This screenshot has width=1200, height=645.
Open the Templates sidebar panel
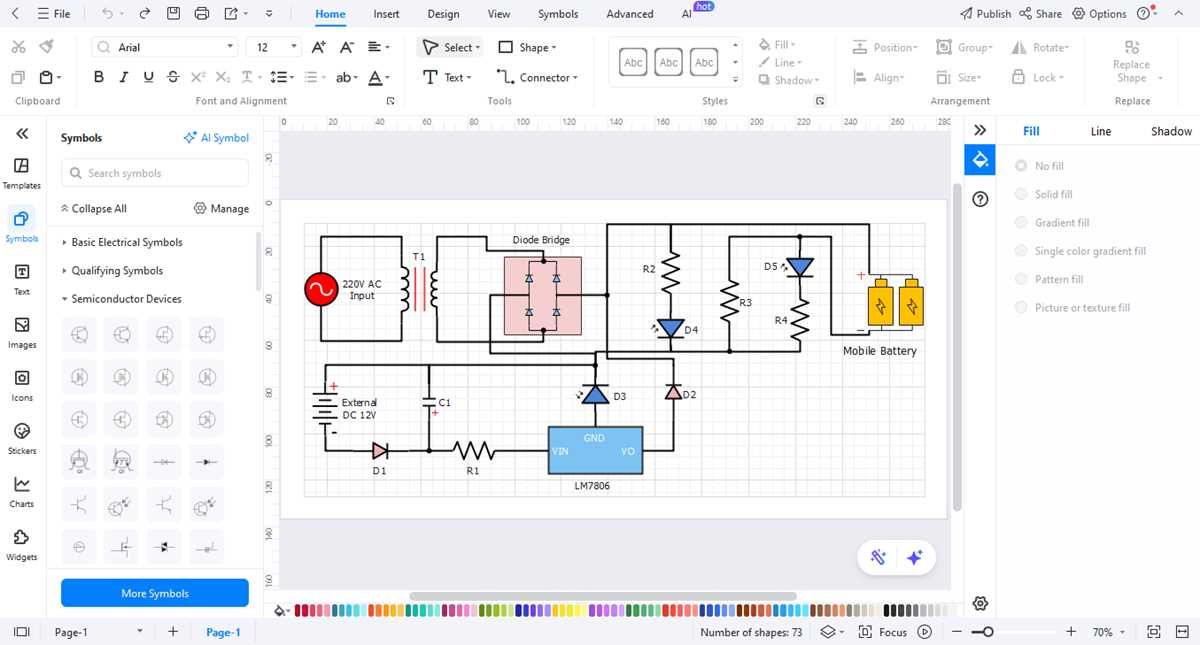point(21,173)
